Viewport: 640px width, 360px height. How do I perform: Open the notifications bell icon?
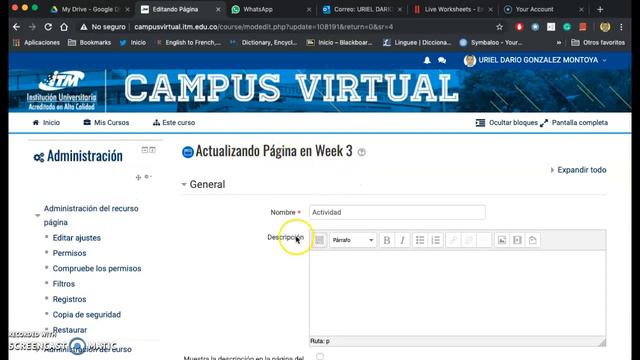click(x=427, y=60)
